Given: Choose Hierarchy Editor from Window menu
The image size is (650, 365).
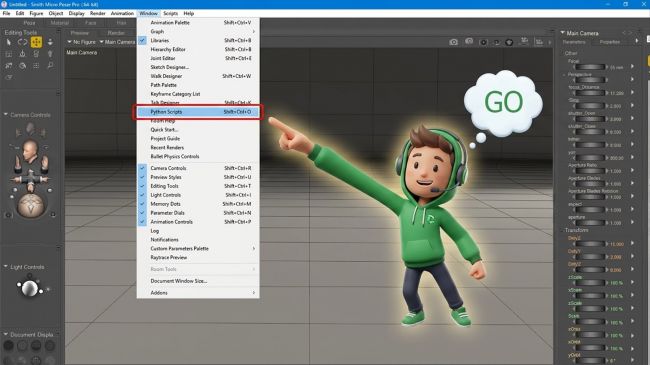Looking at the screenshot, I should [198, 49].
